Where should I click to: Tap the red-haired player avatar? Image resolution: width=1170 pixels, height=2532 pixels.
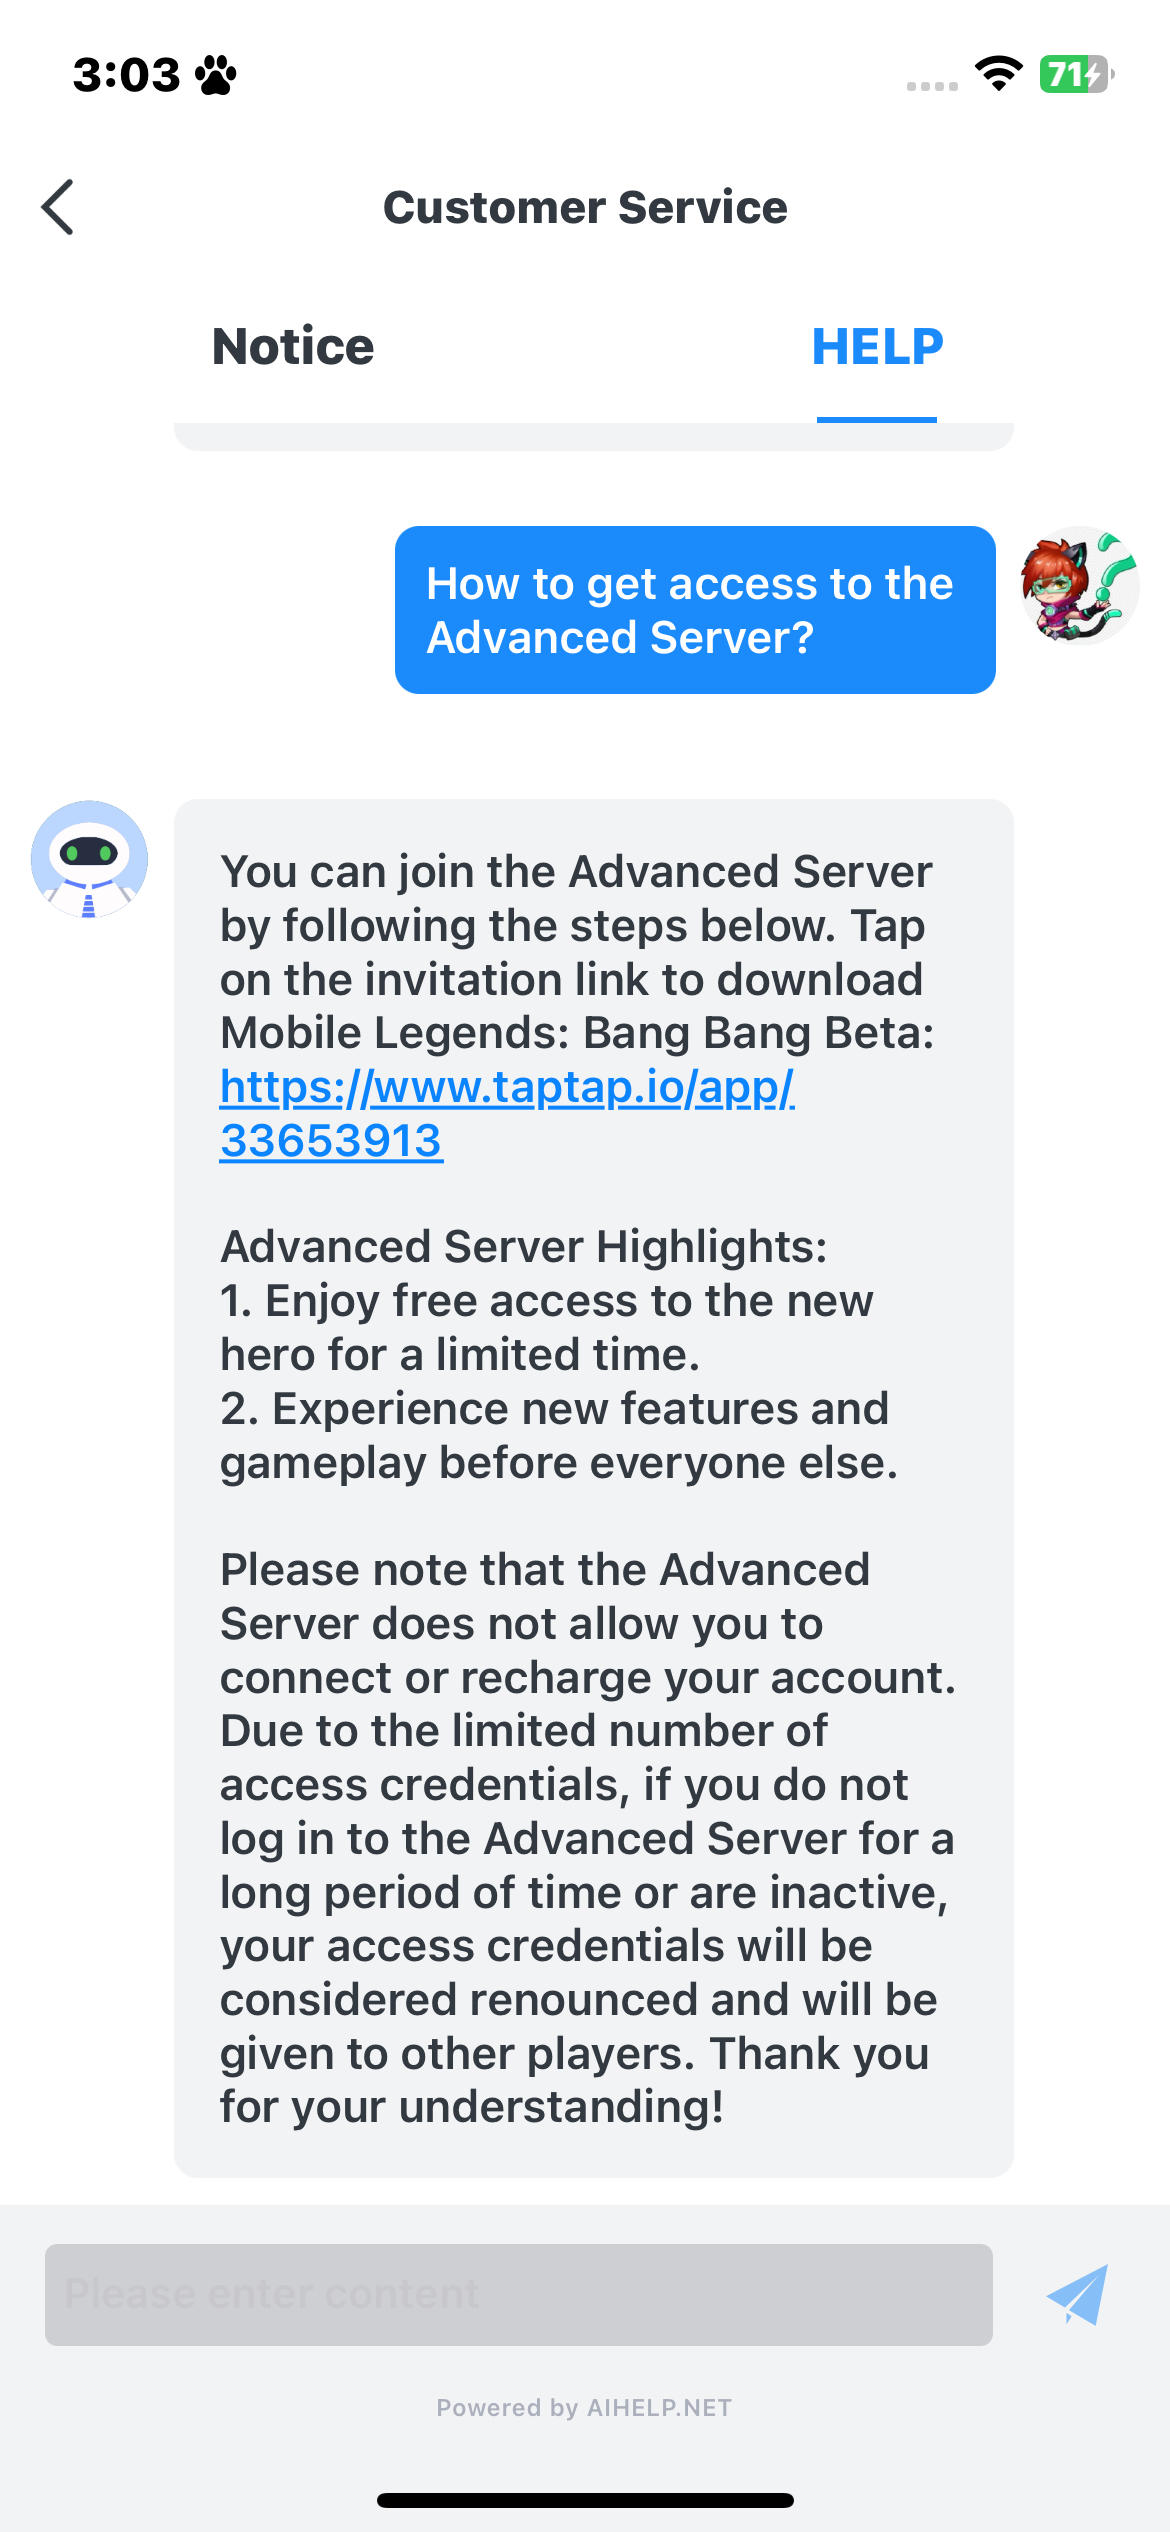coord(1079,585)
